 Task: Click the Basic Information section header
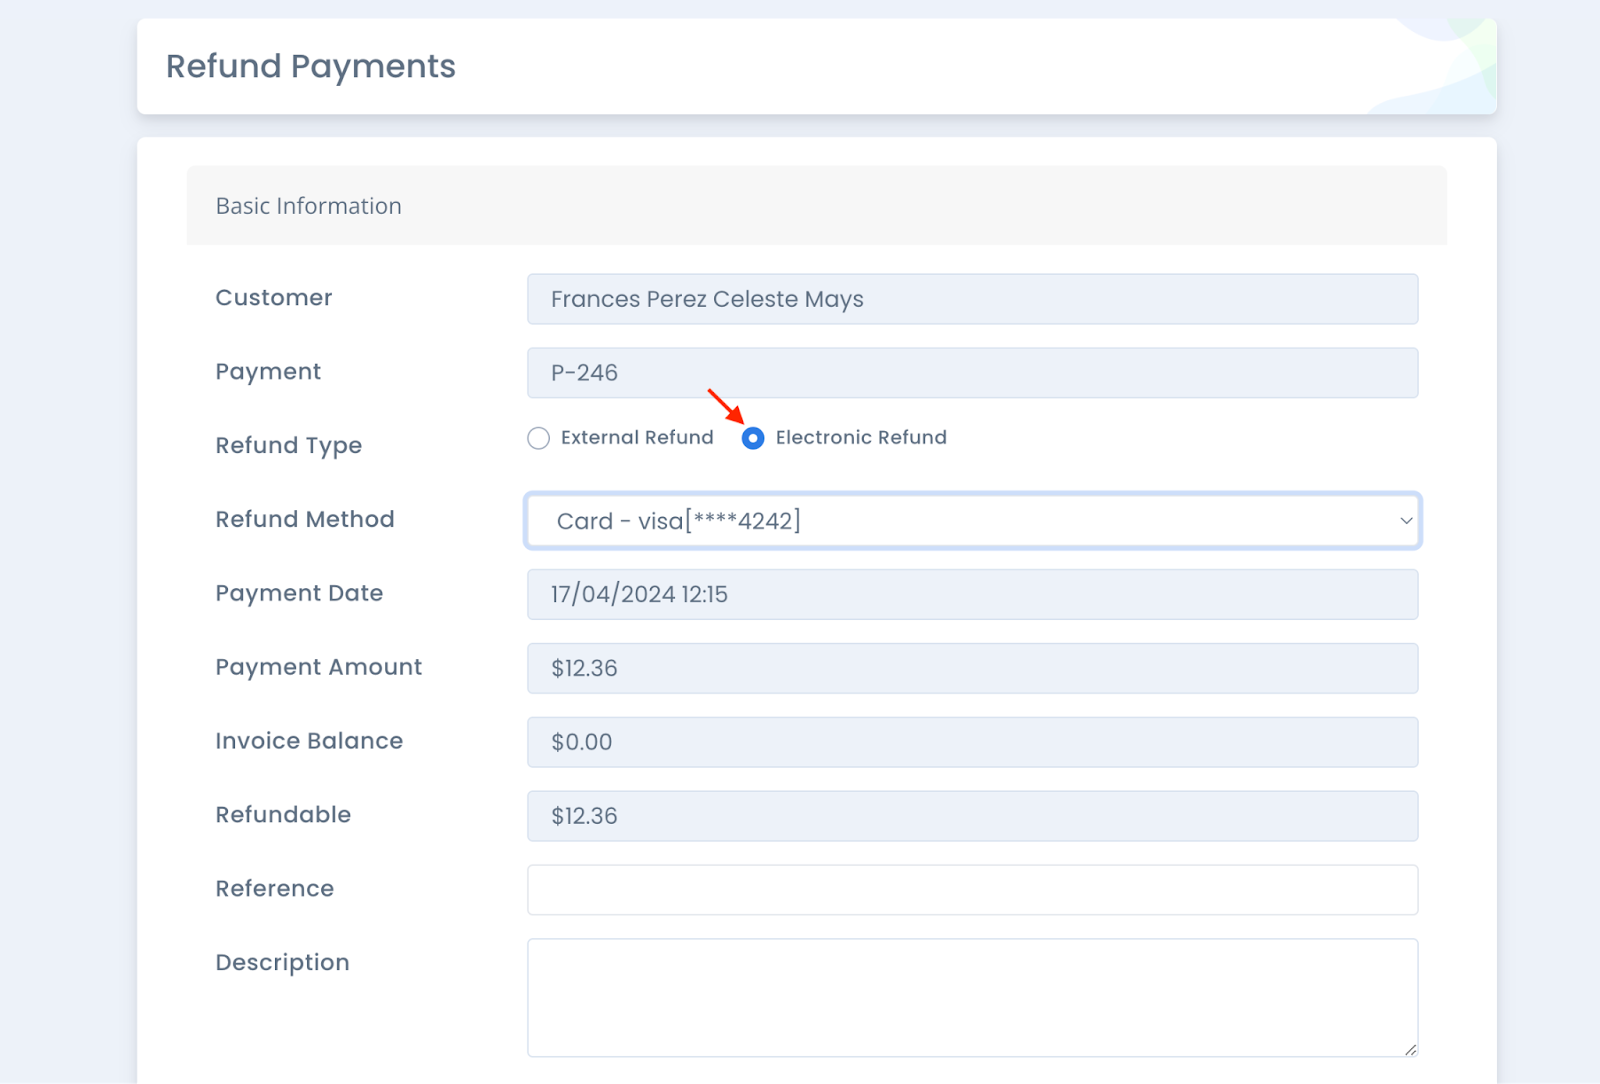308,206
